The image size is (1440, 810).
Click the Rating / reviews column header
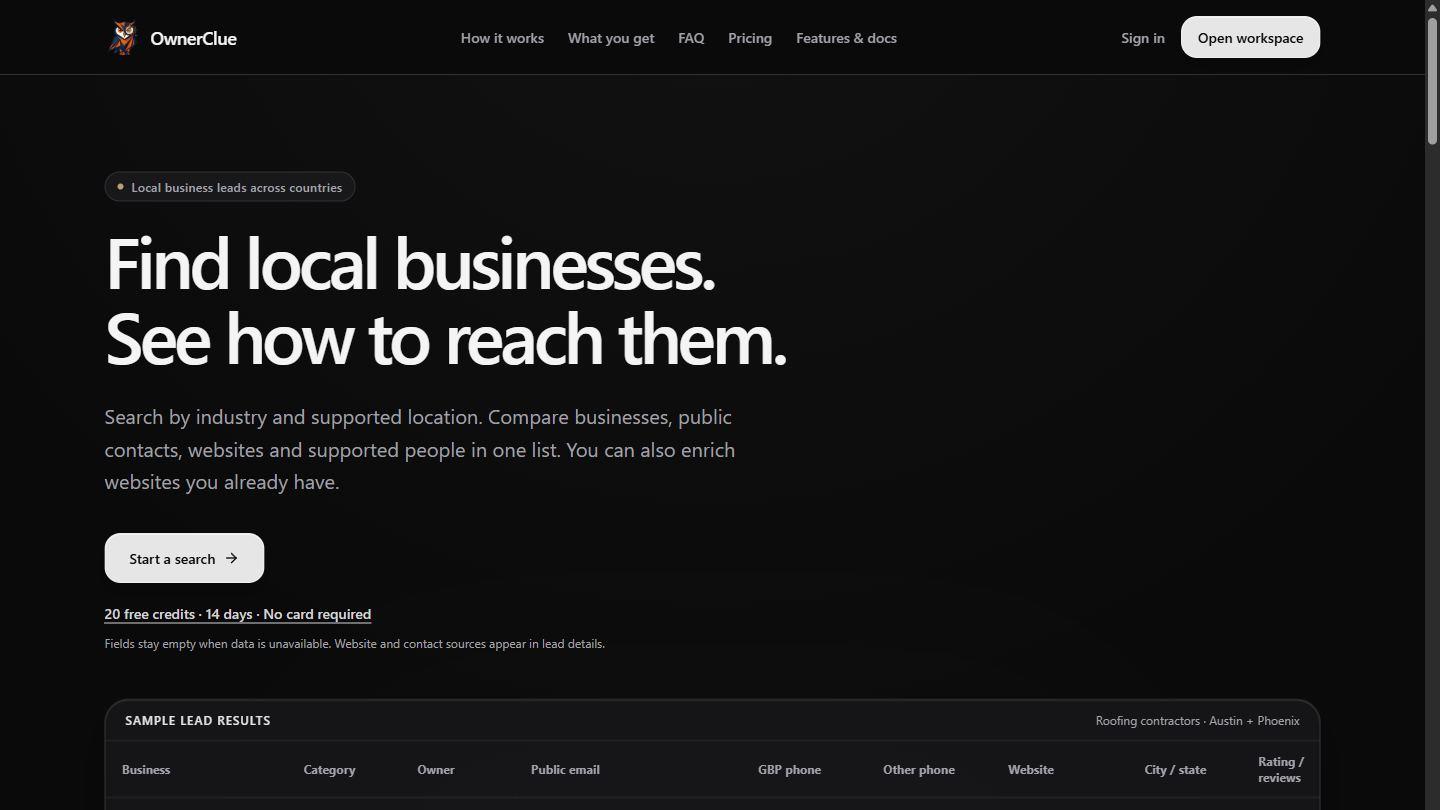(x=1280, y=769)
